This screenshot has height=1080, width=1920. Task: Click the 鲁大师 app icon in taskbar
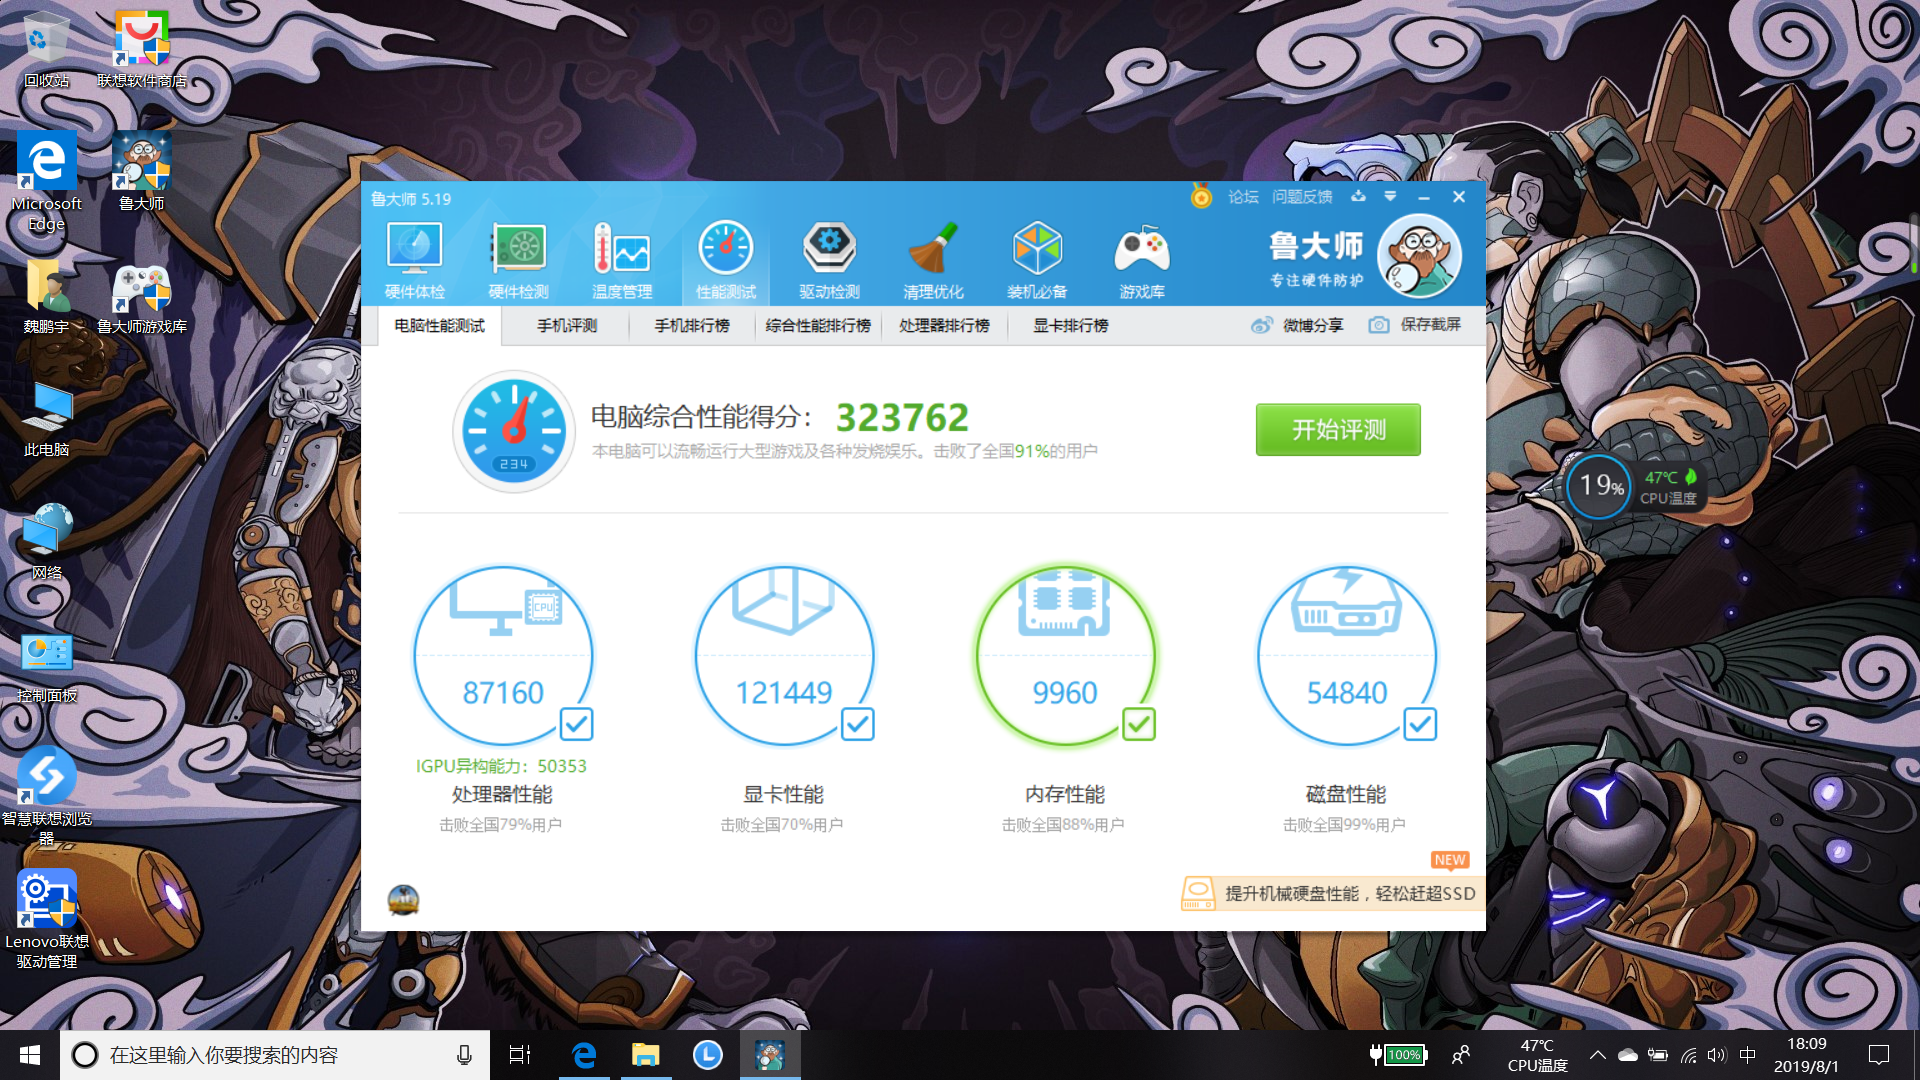coord(770,1055)
